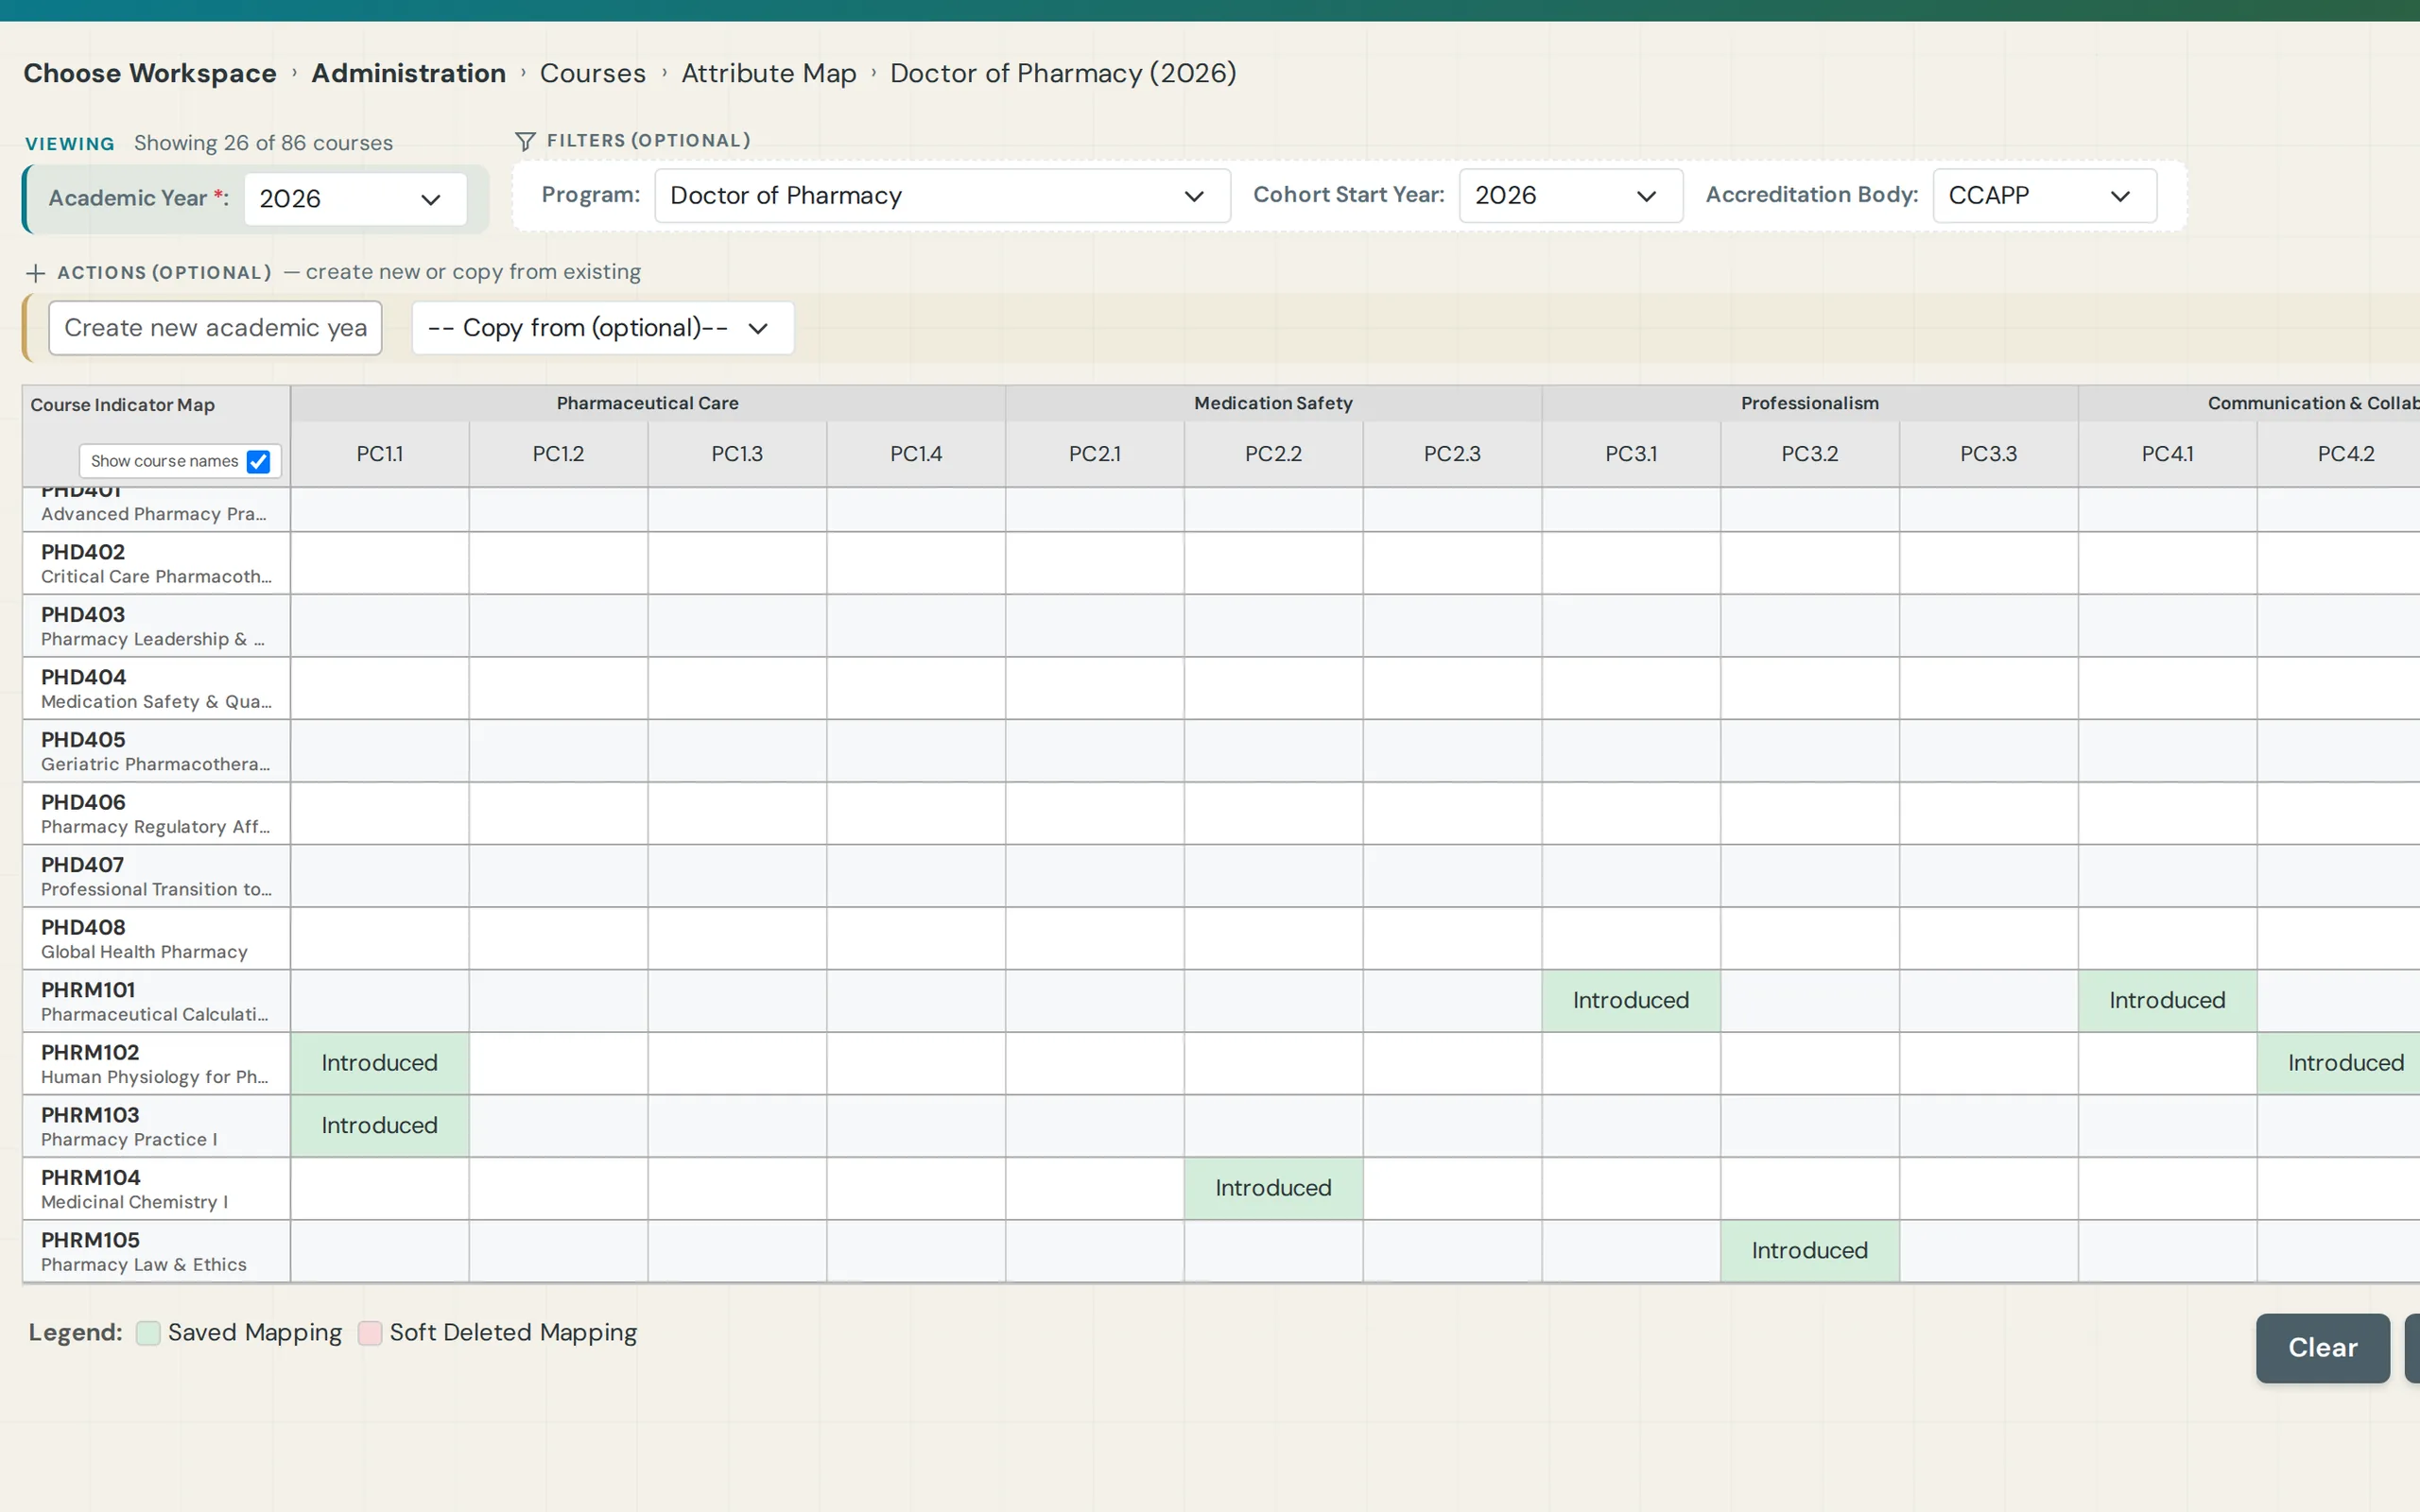Open the Accreditation Body dropdown showing CCAPP
Image resolution: width=2420 pixels, height=1512 pixels.
[x=2044, y=196]
